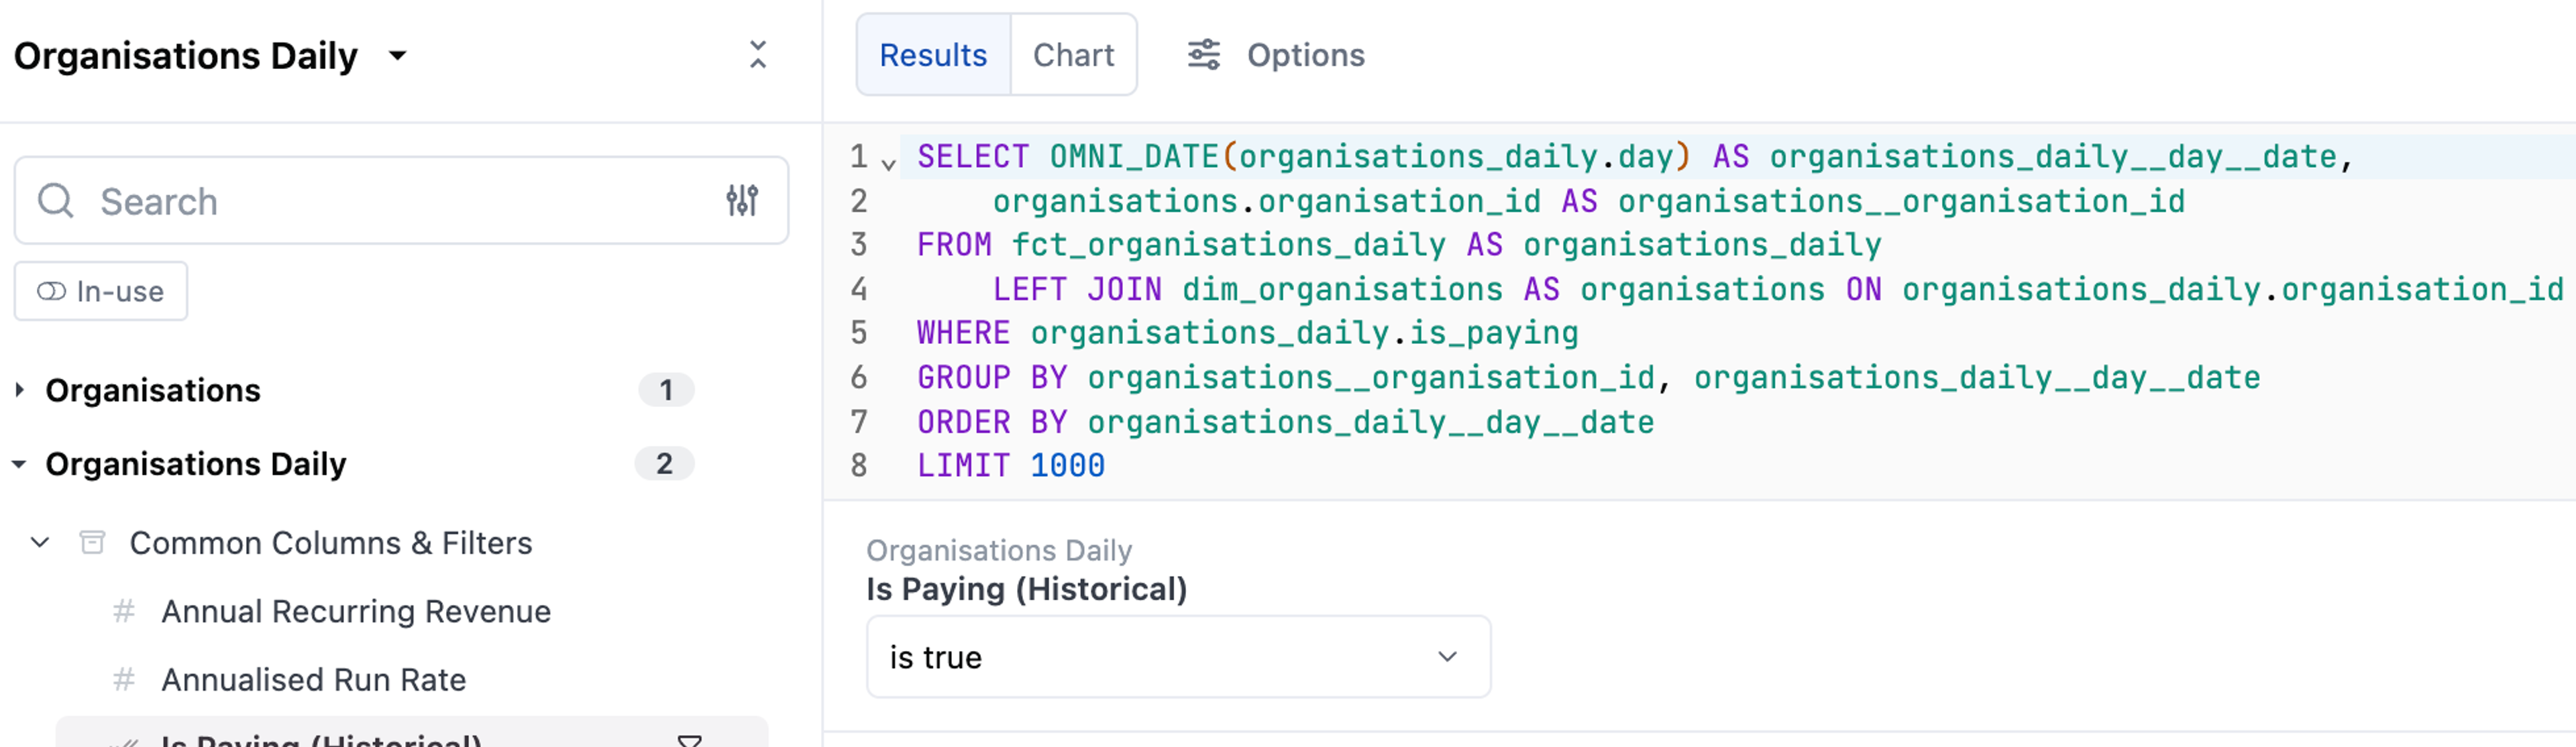Click hash icon beside Annualised Run Rate
Image resolution: width=2576 pixels, height=747 pixels.
(124, 680)
